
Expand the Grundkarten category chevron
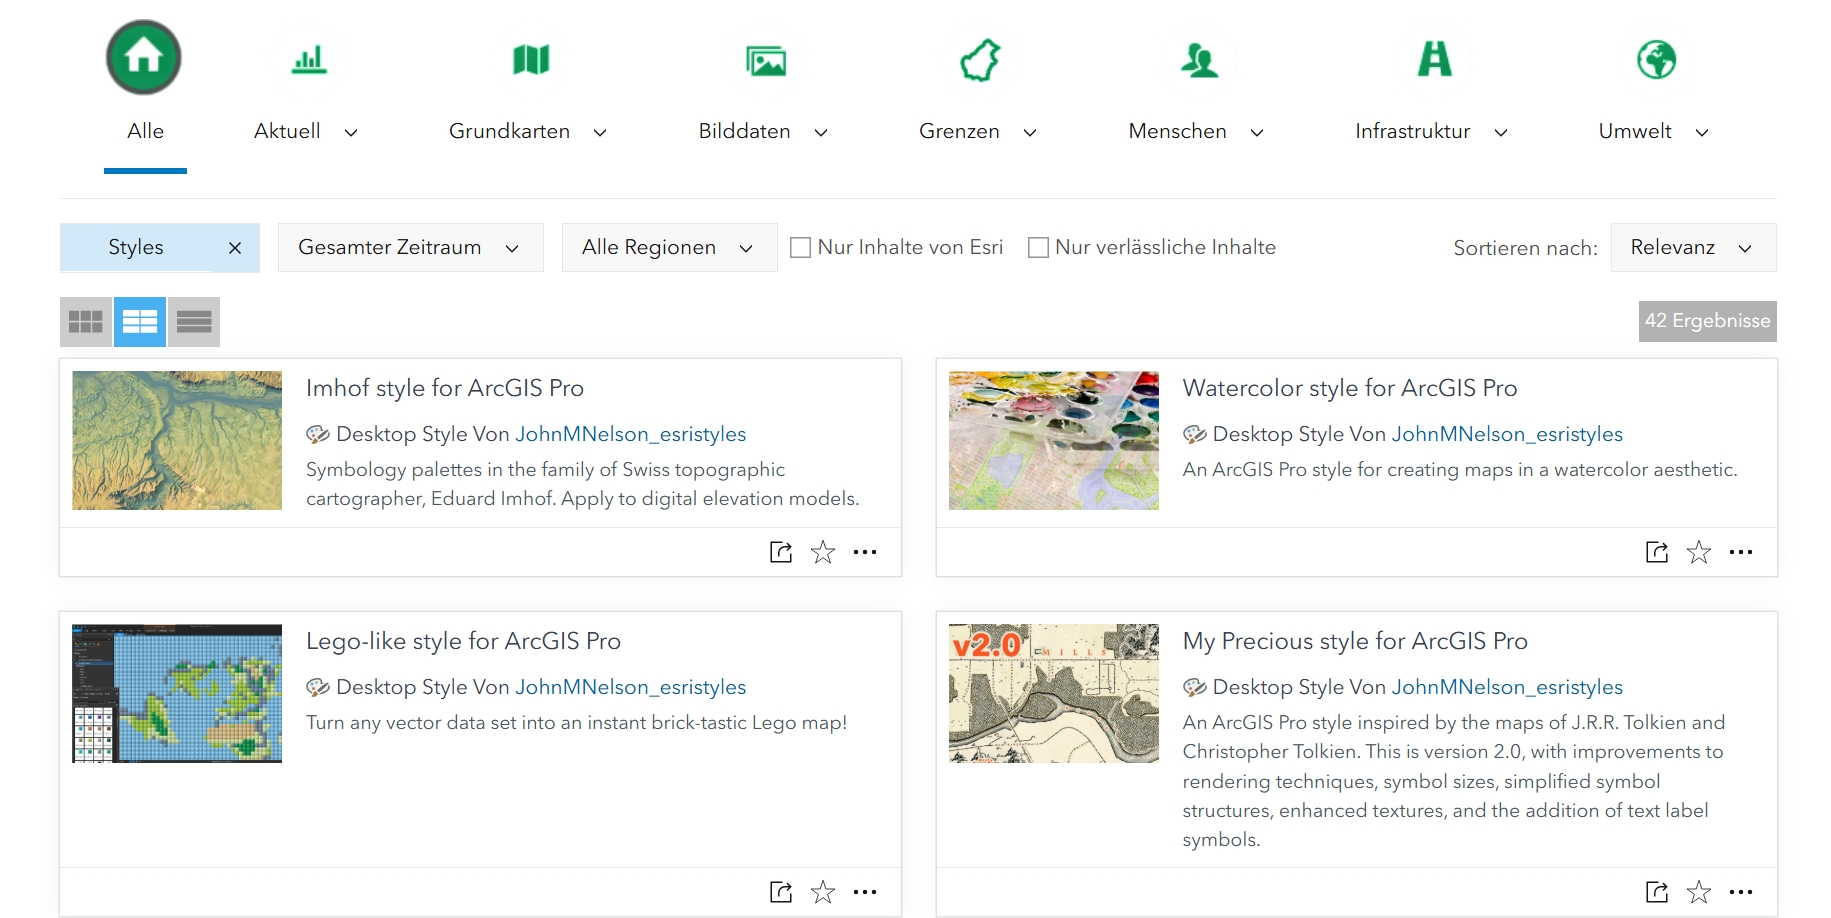(x=600, y=132)
